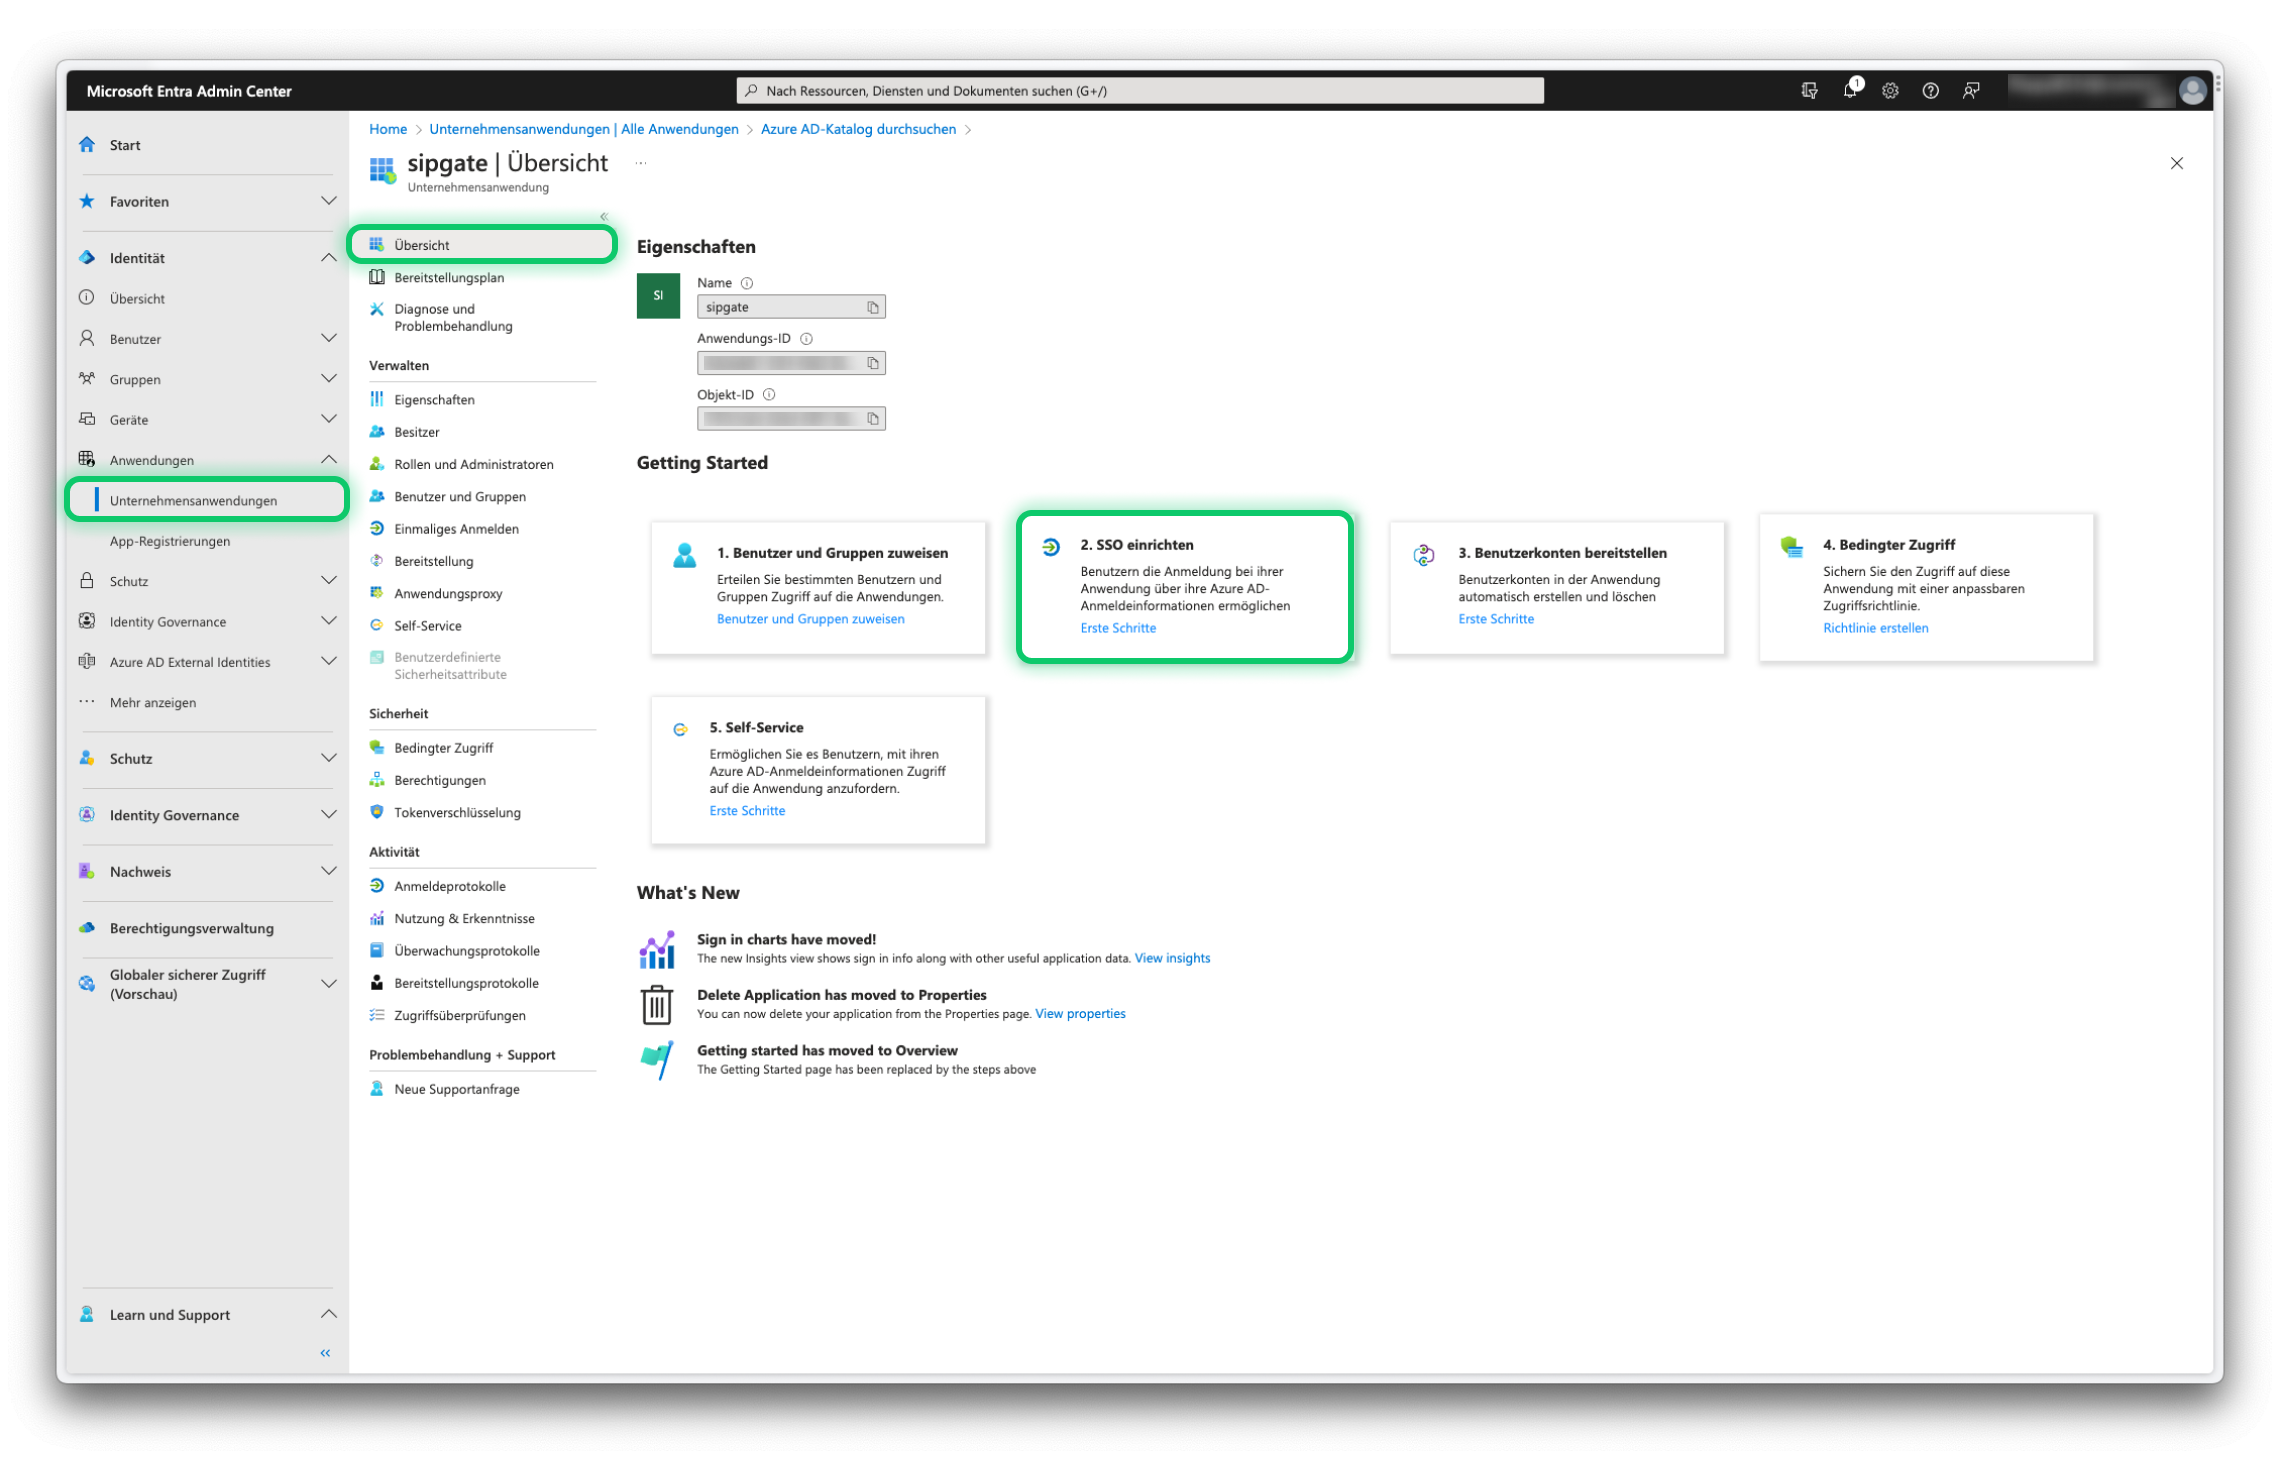Click the resource search field

point(1140,90)
